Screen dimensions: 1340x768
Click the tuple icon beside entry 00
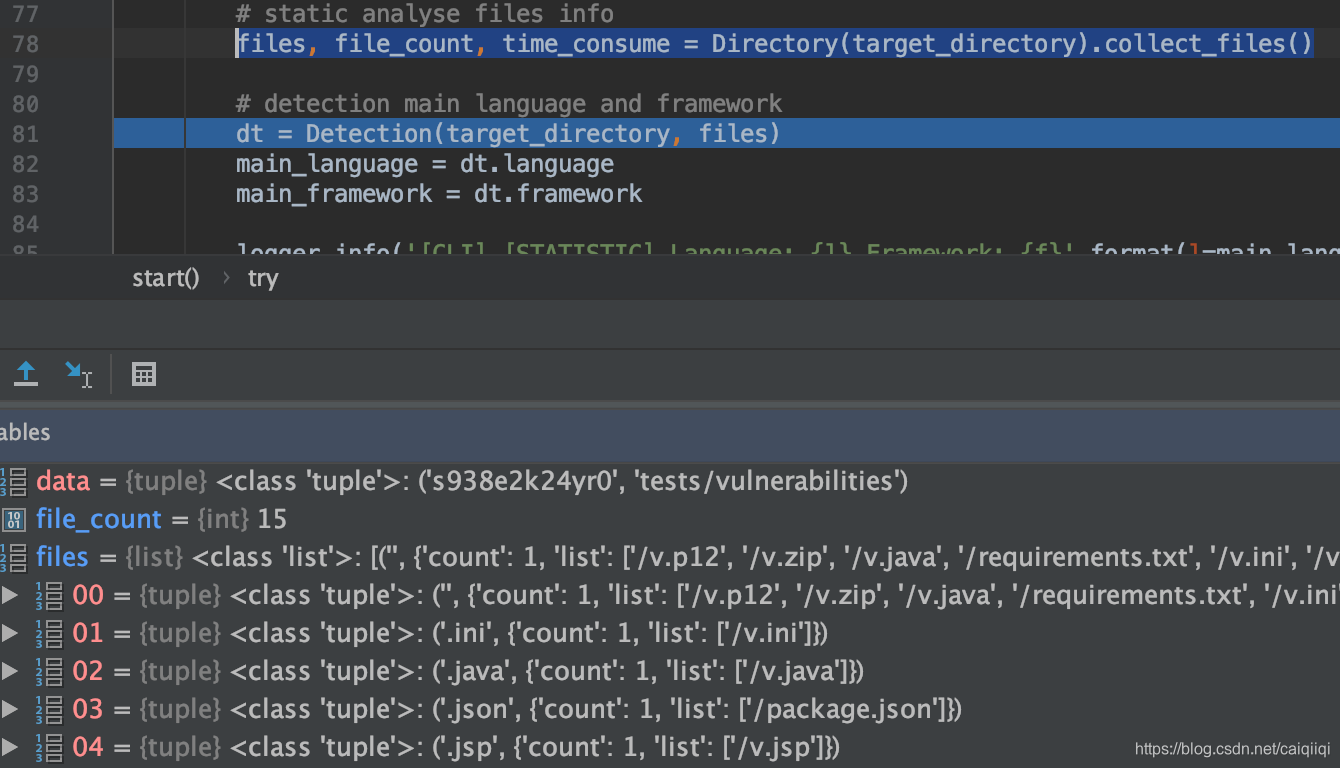pyautogui.click(x=49, y=595)
